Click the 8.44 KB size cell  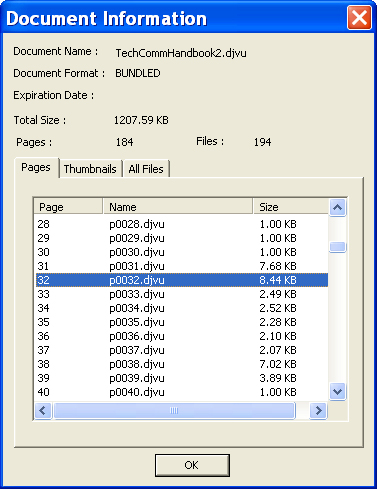(x=278, y=280)
